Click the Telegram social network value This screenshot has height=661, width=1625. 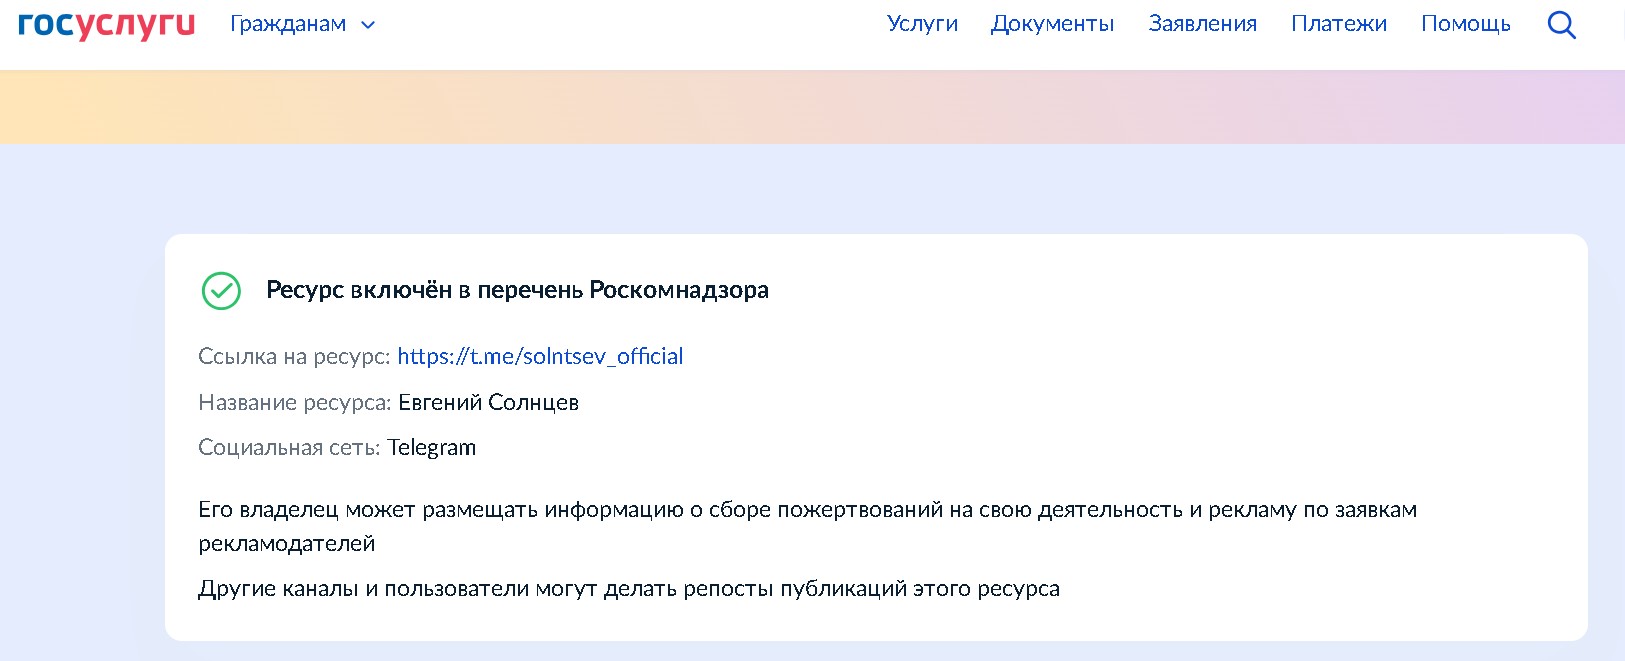tap(431, 447)
